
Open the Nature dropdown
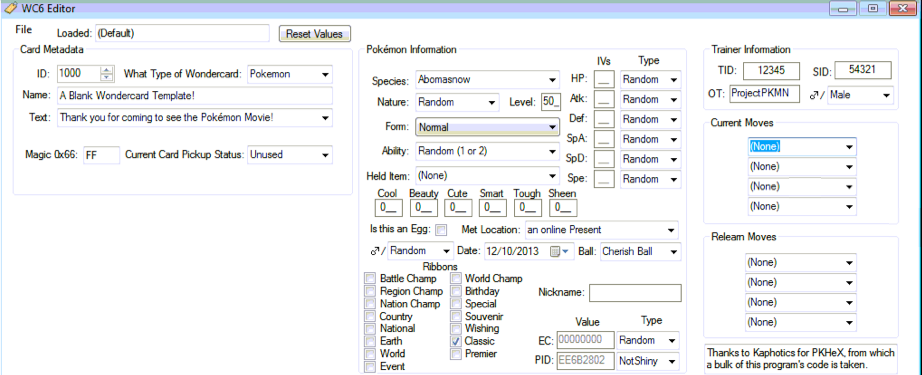click(x=457, y=102)
